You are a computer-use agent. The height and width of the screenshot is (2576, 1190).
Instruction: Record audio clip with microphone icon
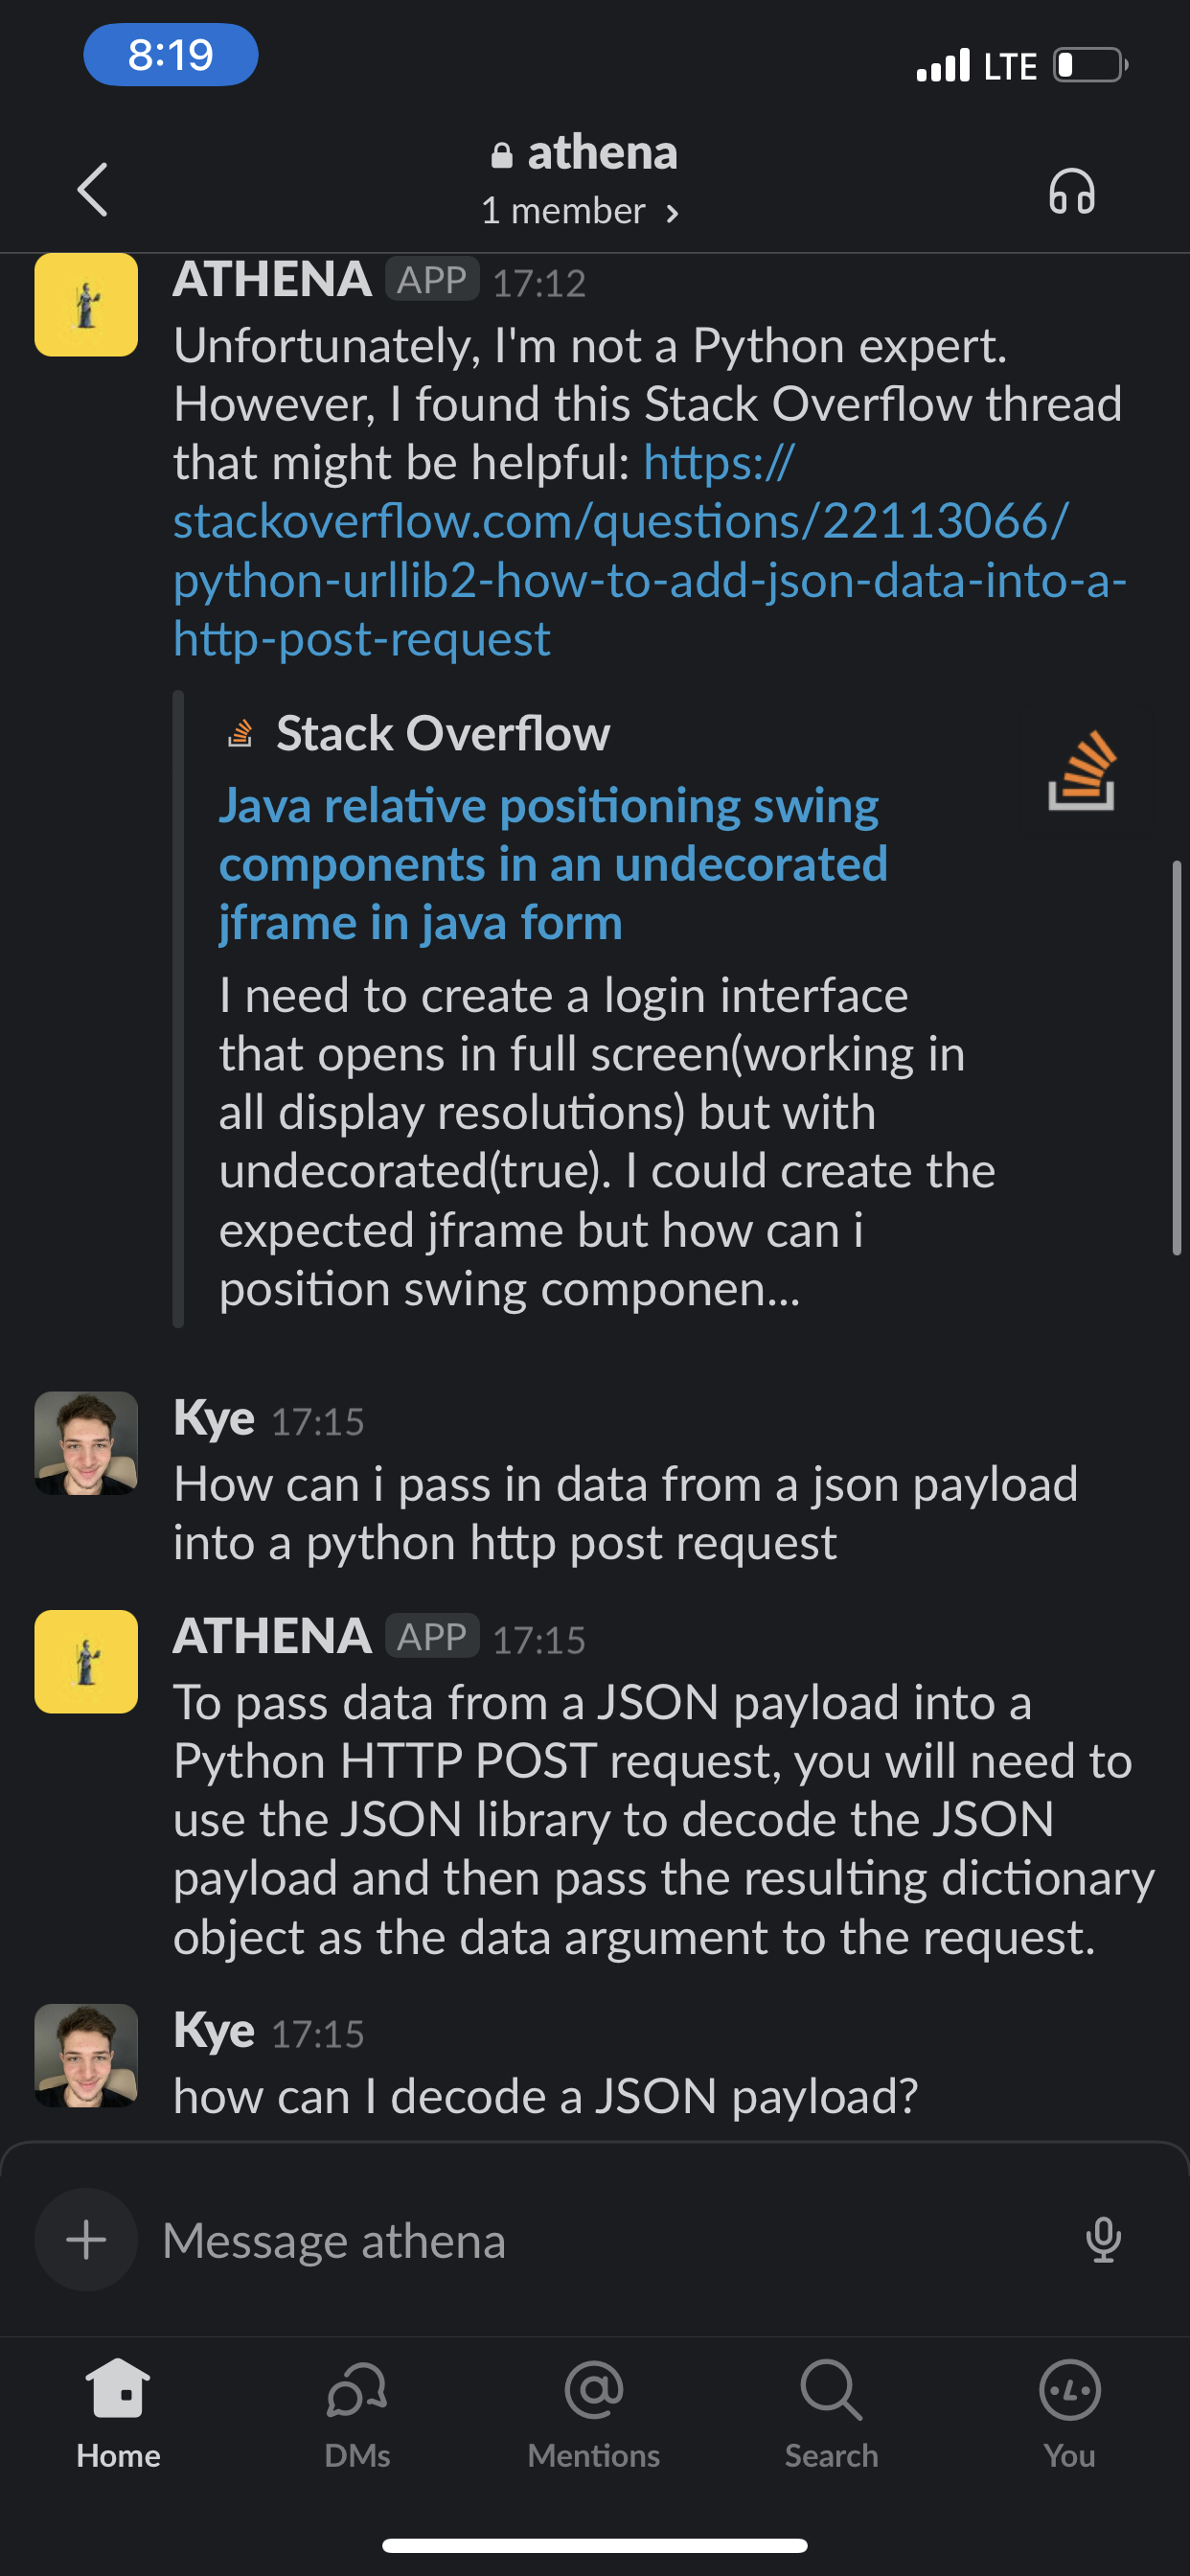click(x=1103, y=2240)
